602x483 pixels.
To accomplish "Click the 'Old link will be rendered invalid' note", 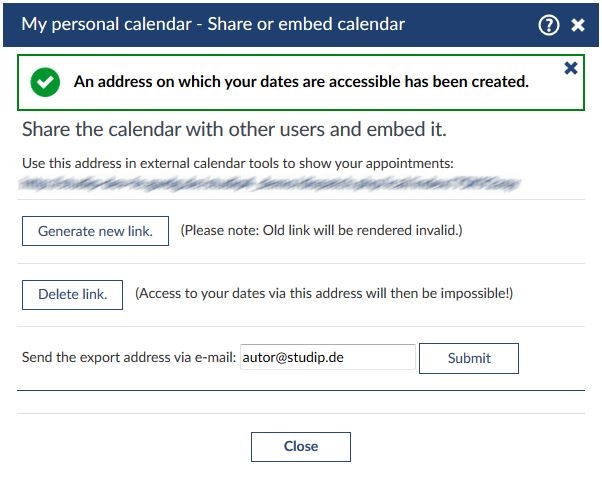I will click(321, 231).
